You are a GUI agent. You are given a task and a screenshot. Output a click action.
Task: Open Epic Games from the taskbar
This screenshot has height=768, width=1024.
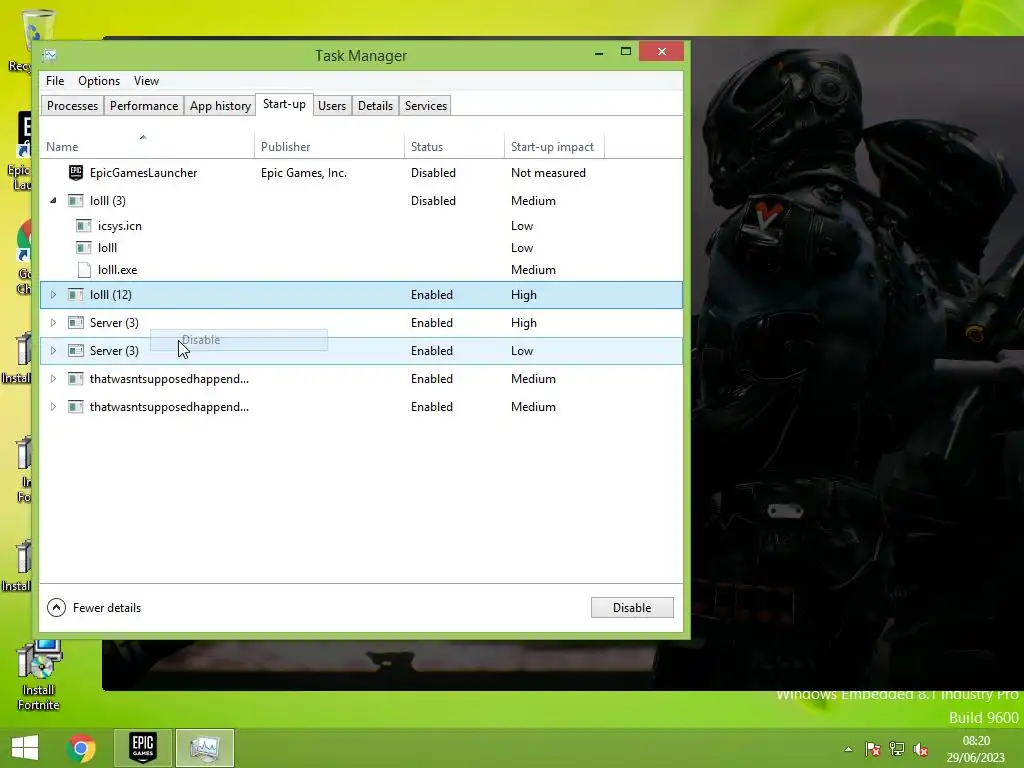(x=142, y=748)
